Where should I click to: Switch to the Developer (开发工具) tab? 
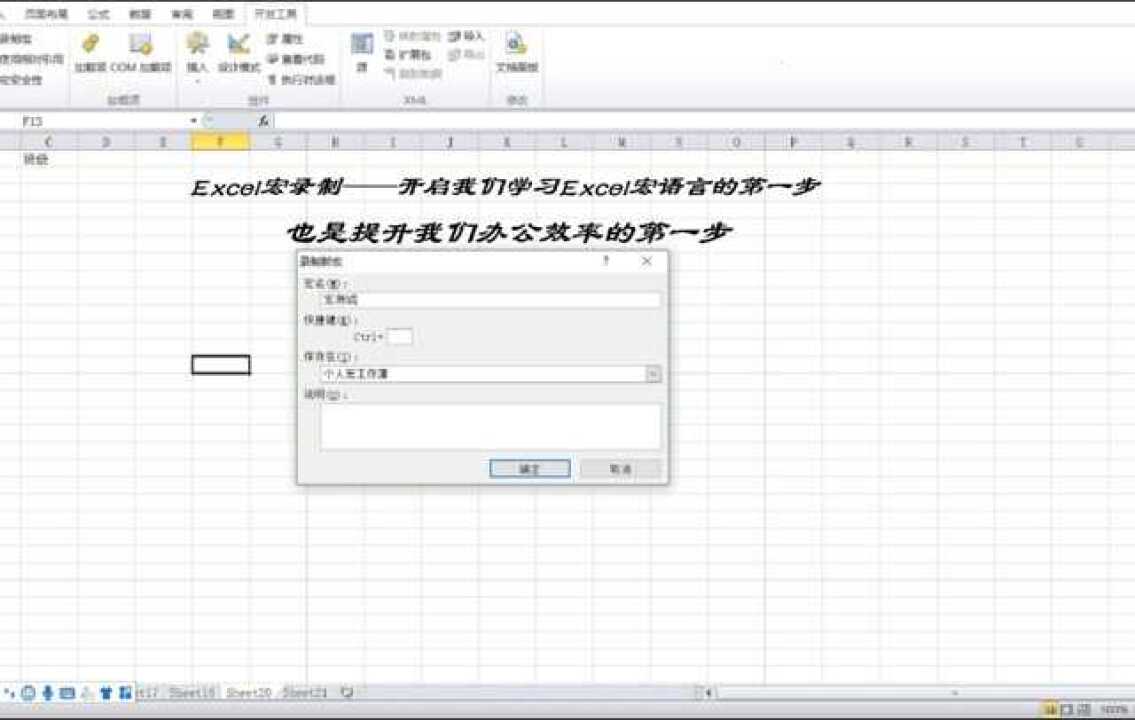click(275, 14)
